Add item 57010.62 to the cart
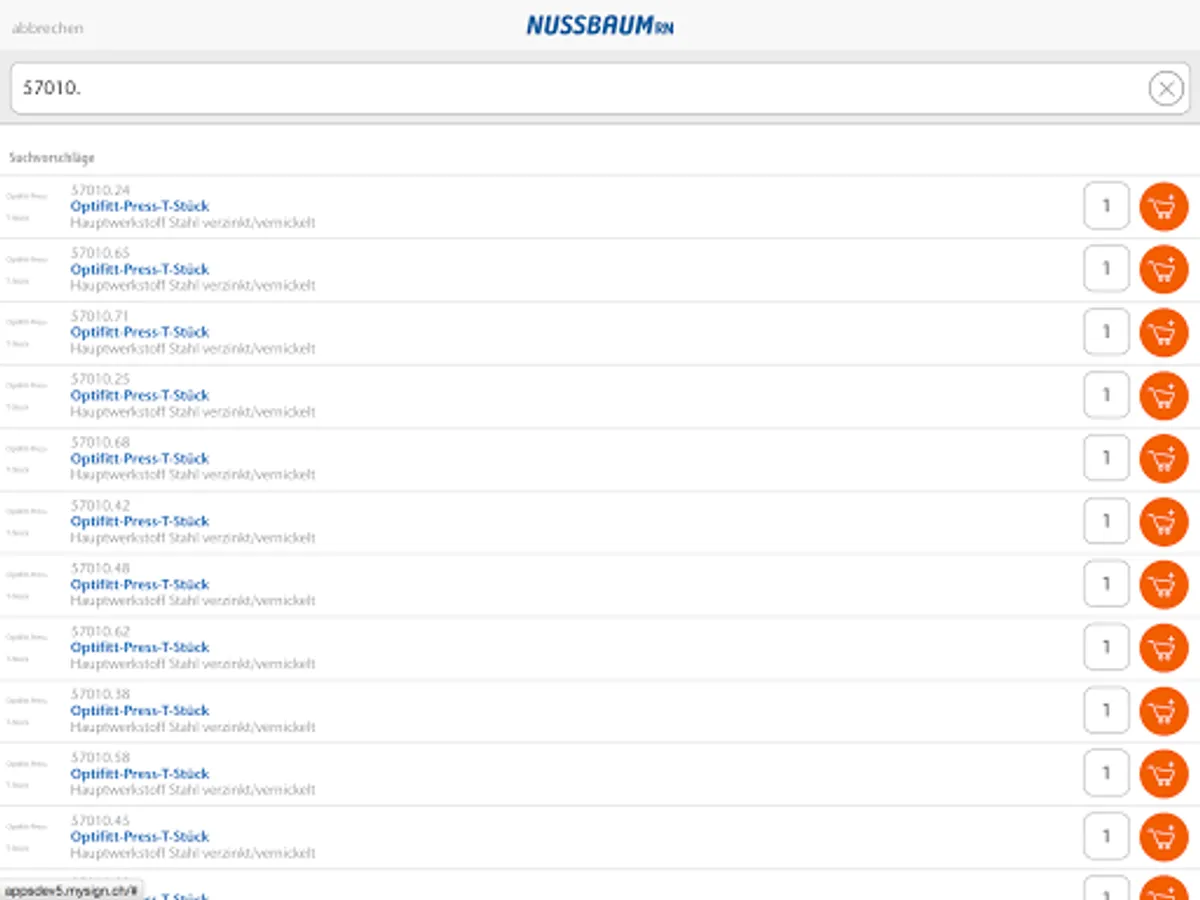The height and width of the screenshot is (900, 1200). click(1164, 648)
